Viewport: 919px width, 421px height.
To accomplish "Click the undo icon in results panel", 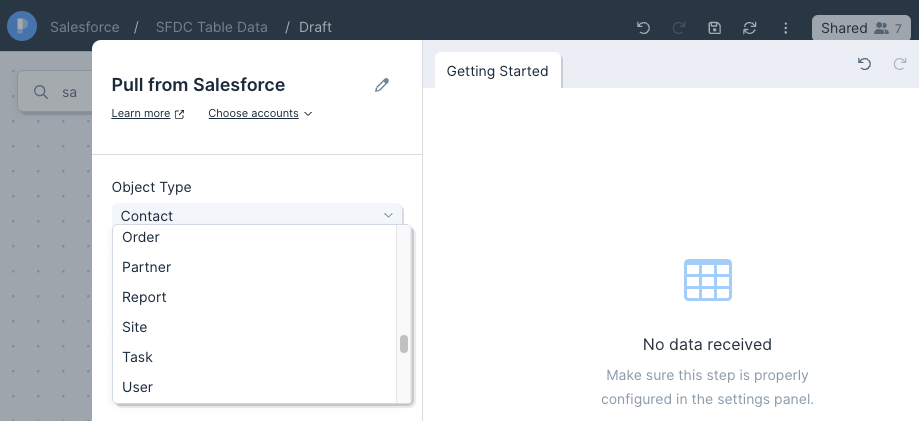I will [x=864, y=64].
